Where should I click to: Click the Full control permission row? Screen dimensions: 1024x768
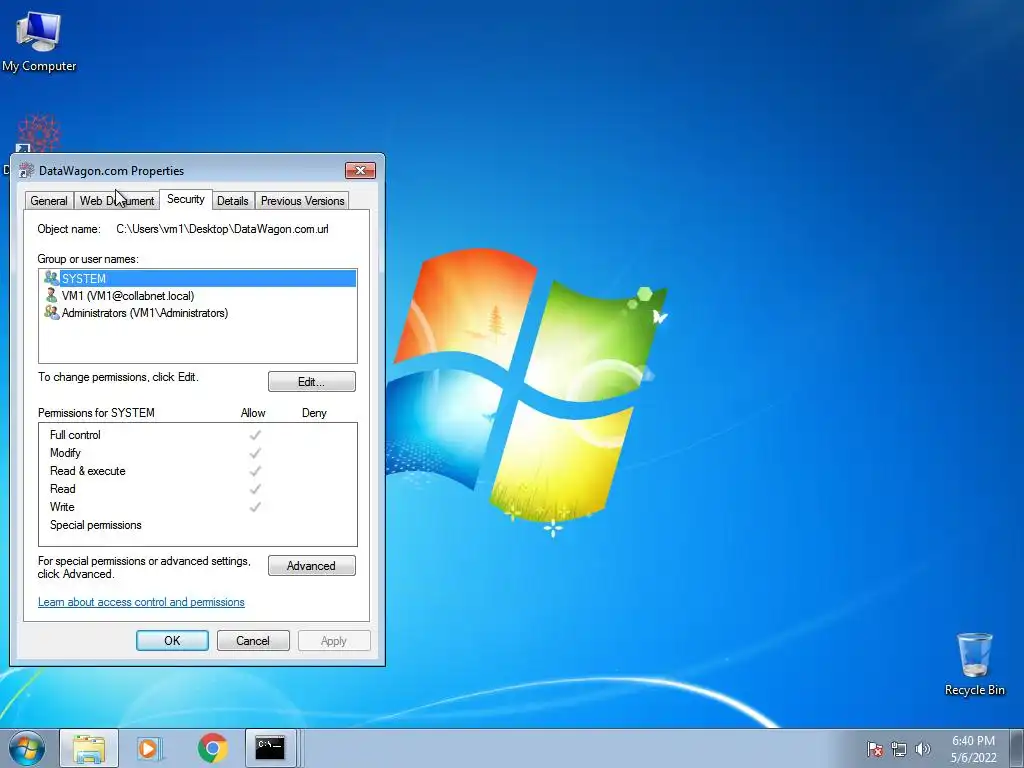click(x=198, y=435)
